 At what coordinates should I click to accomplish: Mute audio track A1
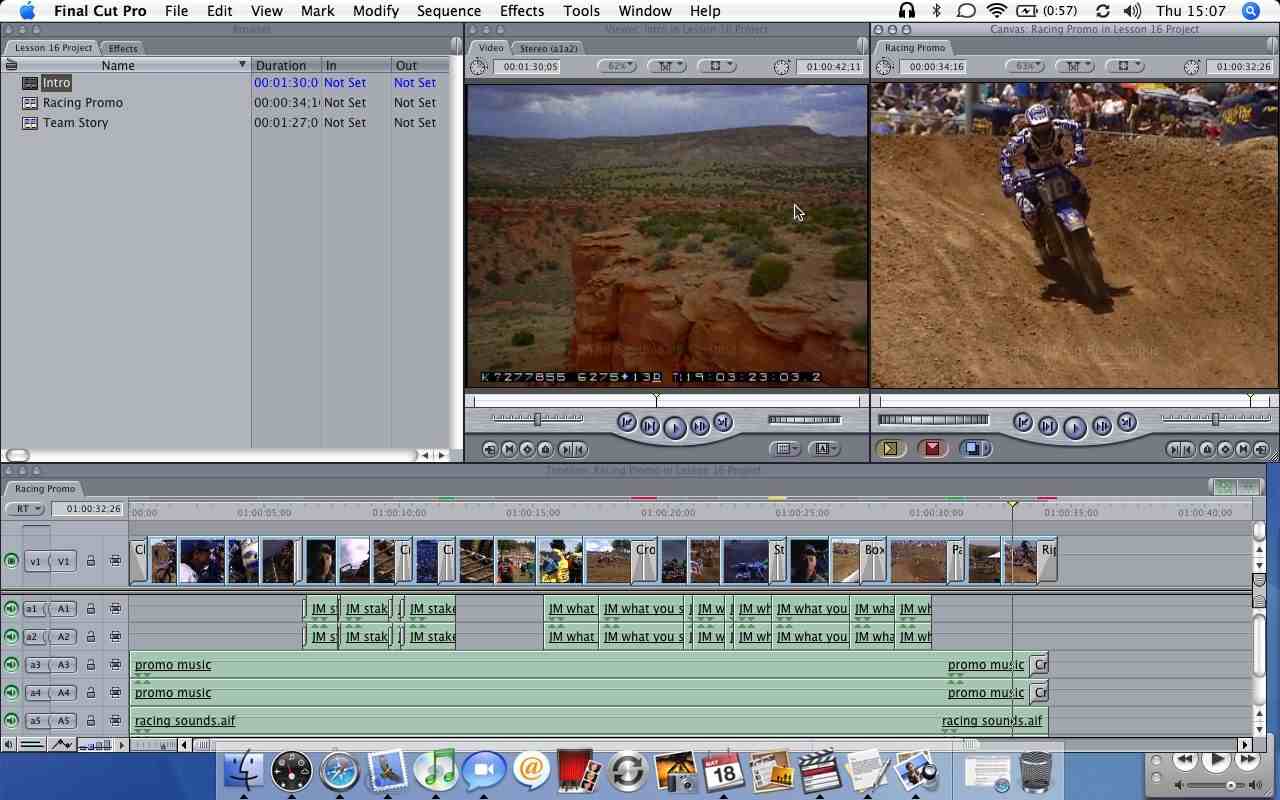pyautogui.click(x=11, y=608)
